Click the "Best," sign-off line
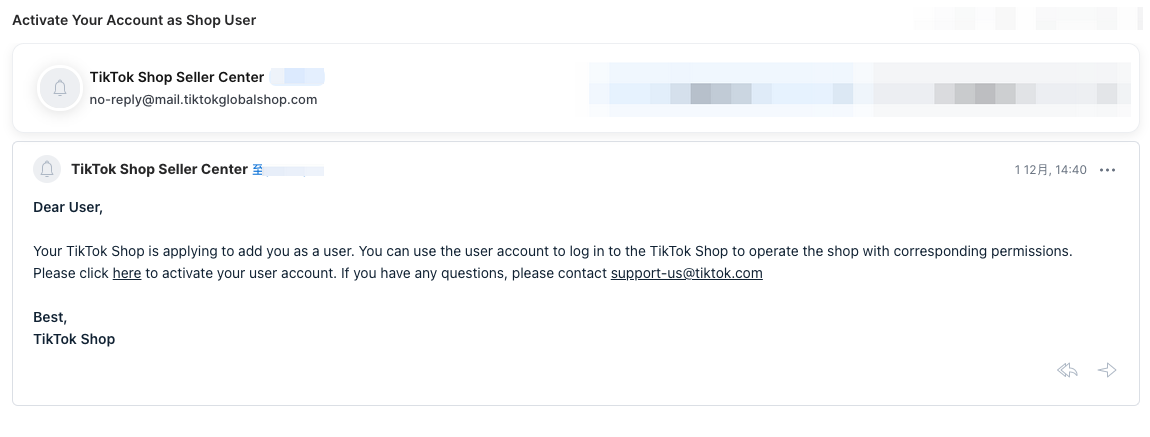Viewport: 1150px width, 437px height. click(50, 317)
